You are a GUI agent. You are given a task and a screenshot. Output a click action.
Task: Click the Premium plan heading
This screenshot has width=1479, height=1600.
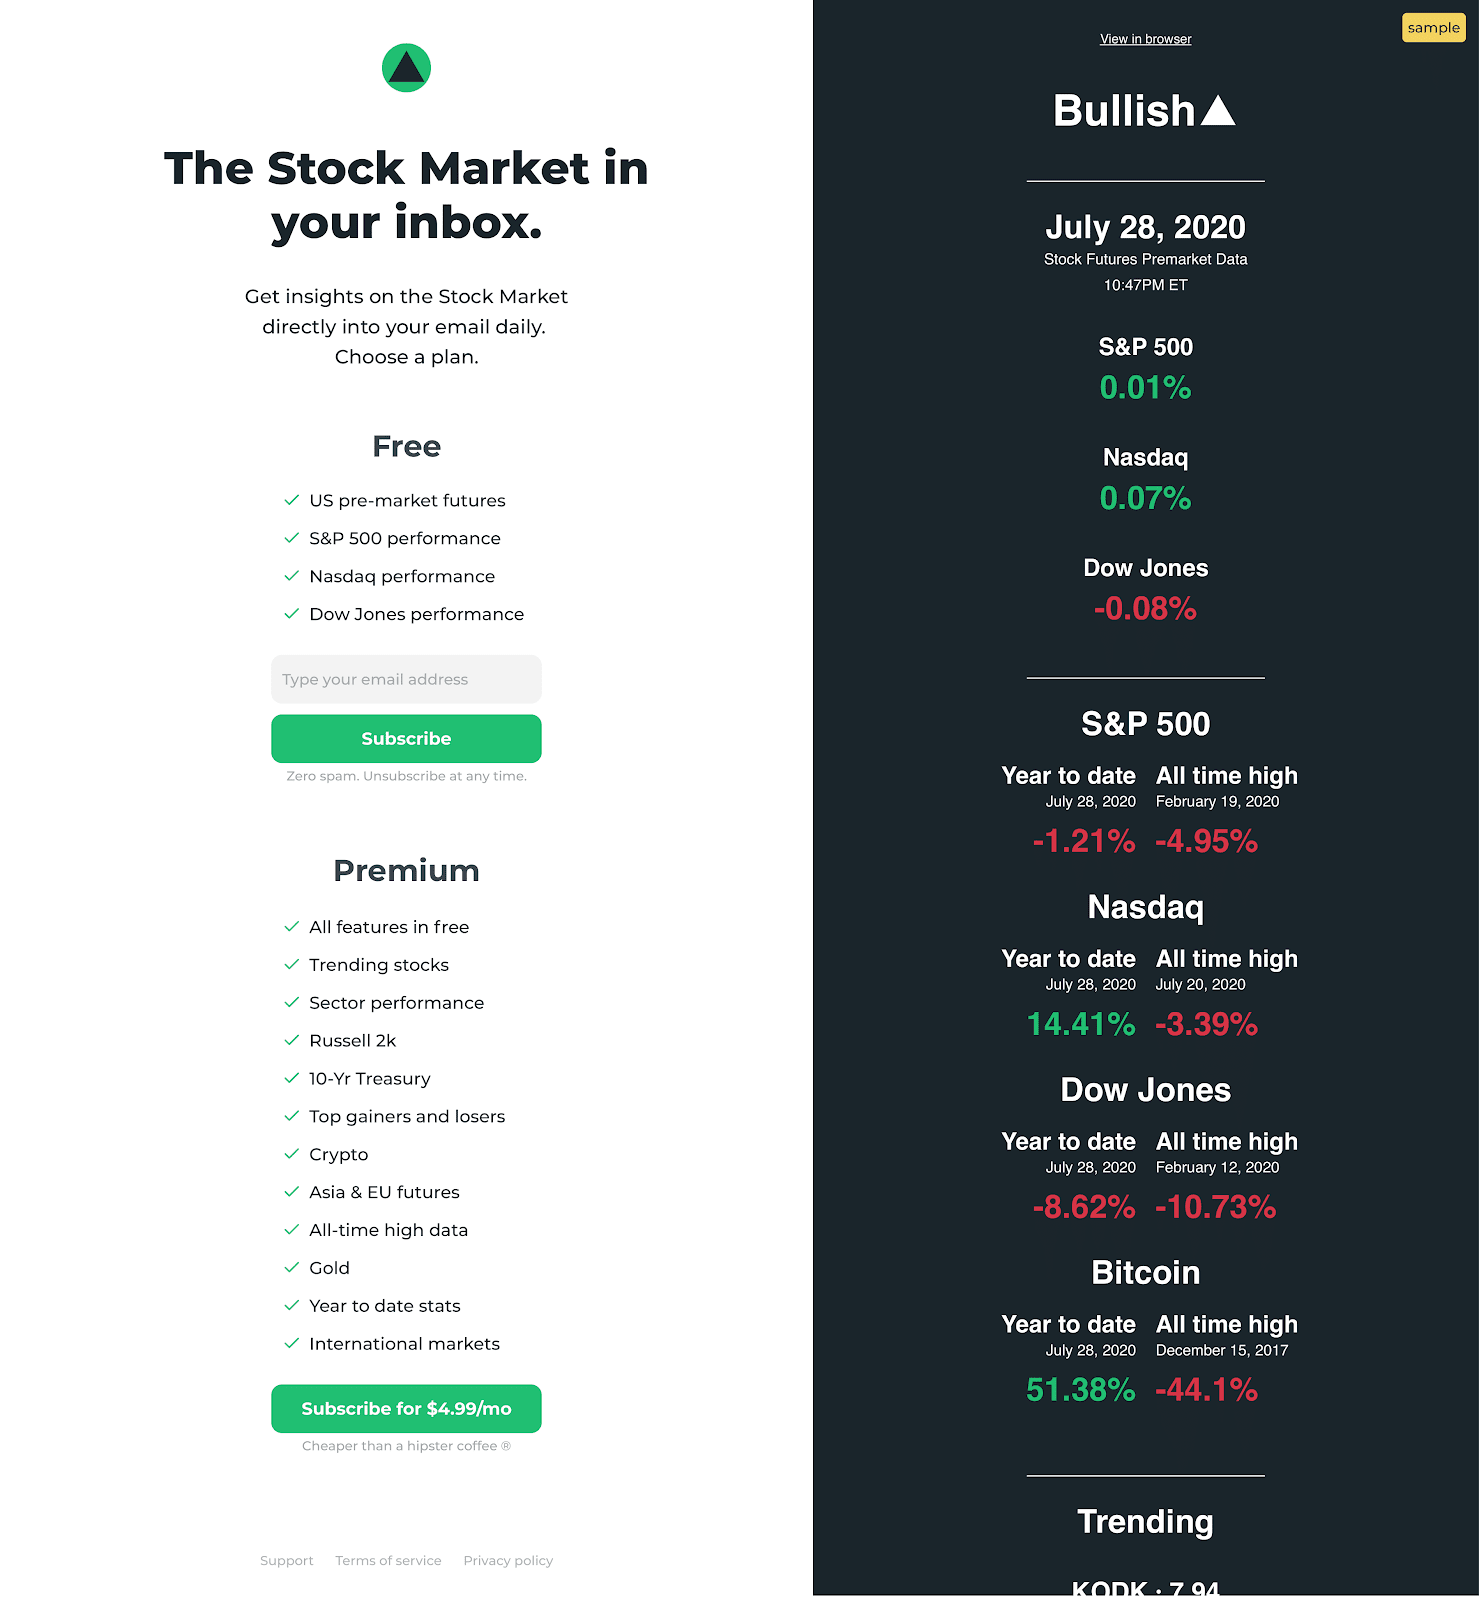406,871
